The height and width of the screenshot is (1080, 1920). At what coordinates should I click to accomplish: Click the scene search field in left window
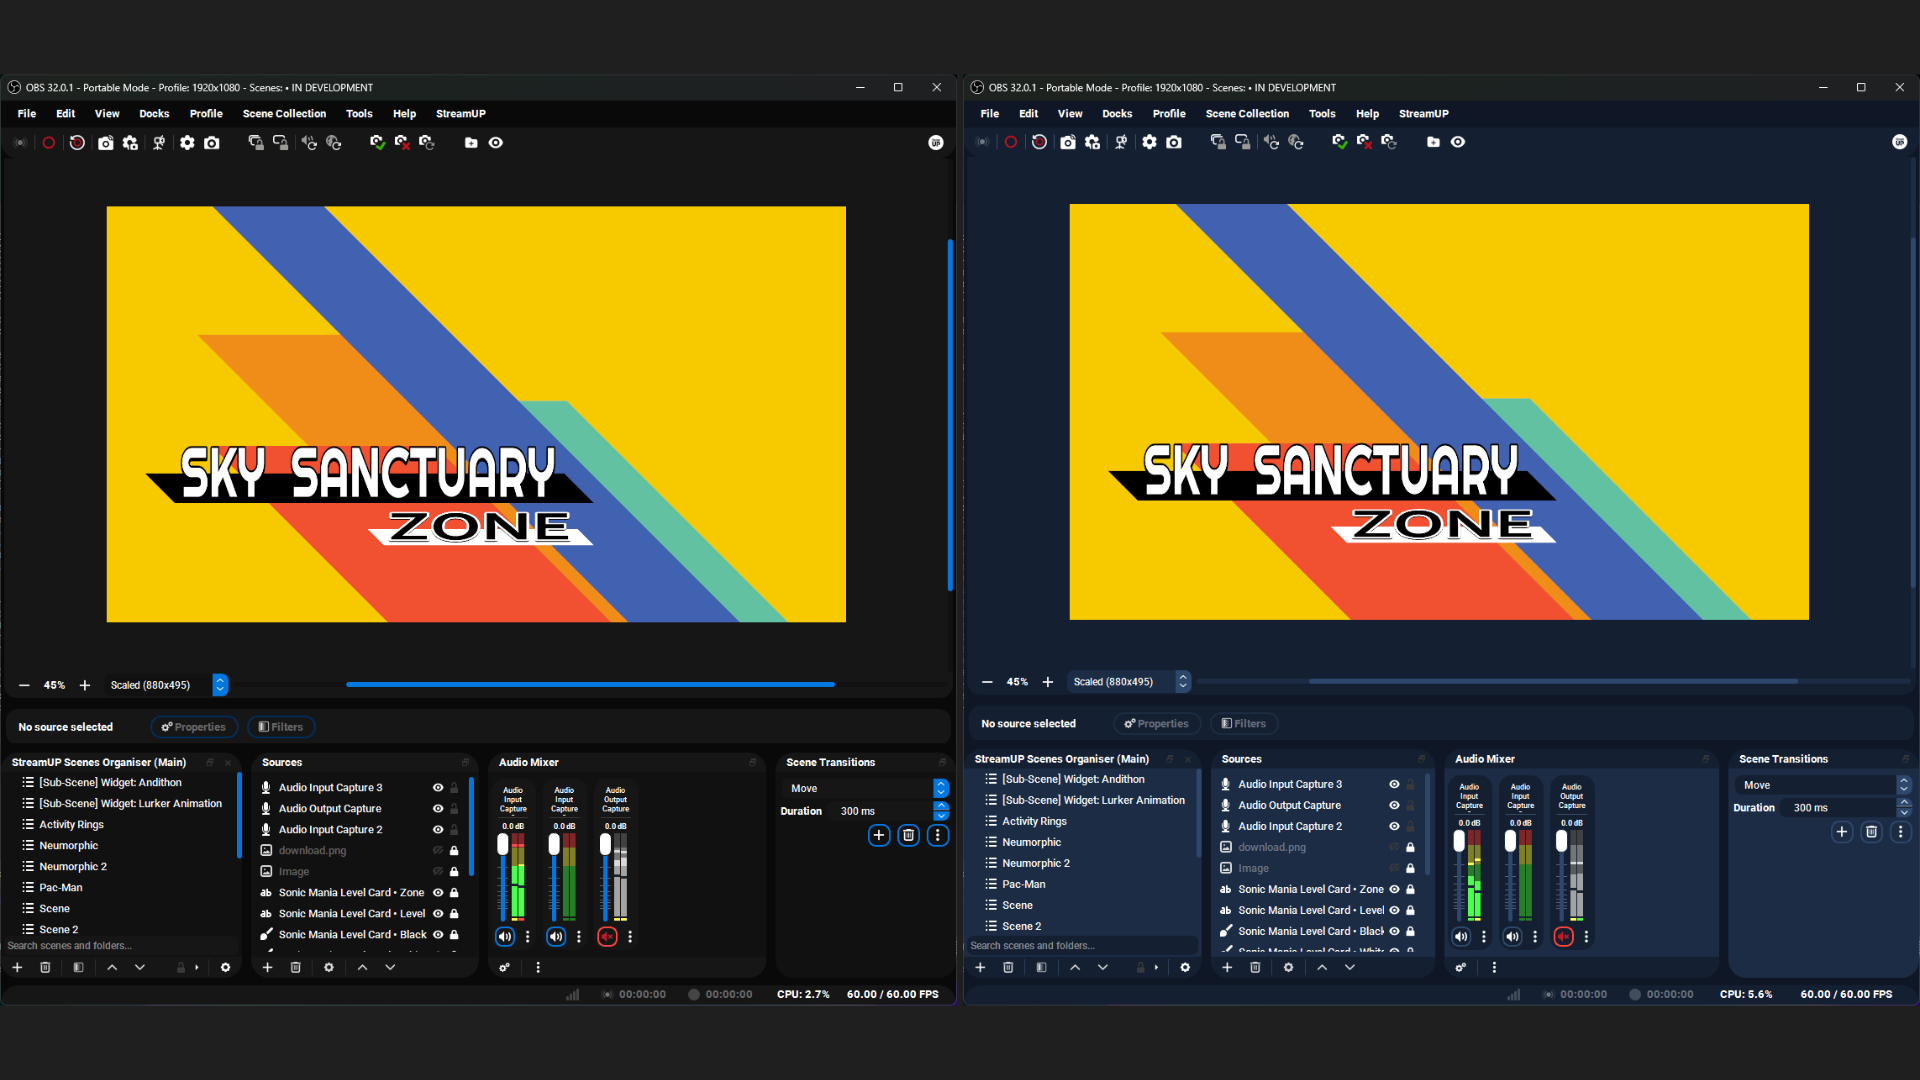[x=120, y=946]
